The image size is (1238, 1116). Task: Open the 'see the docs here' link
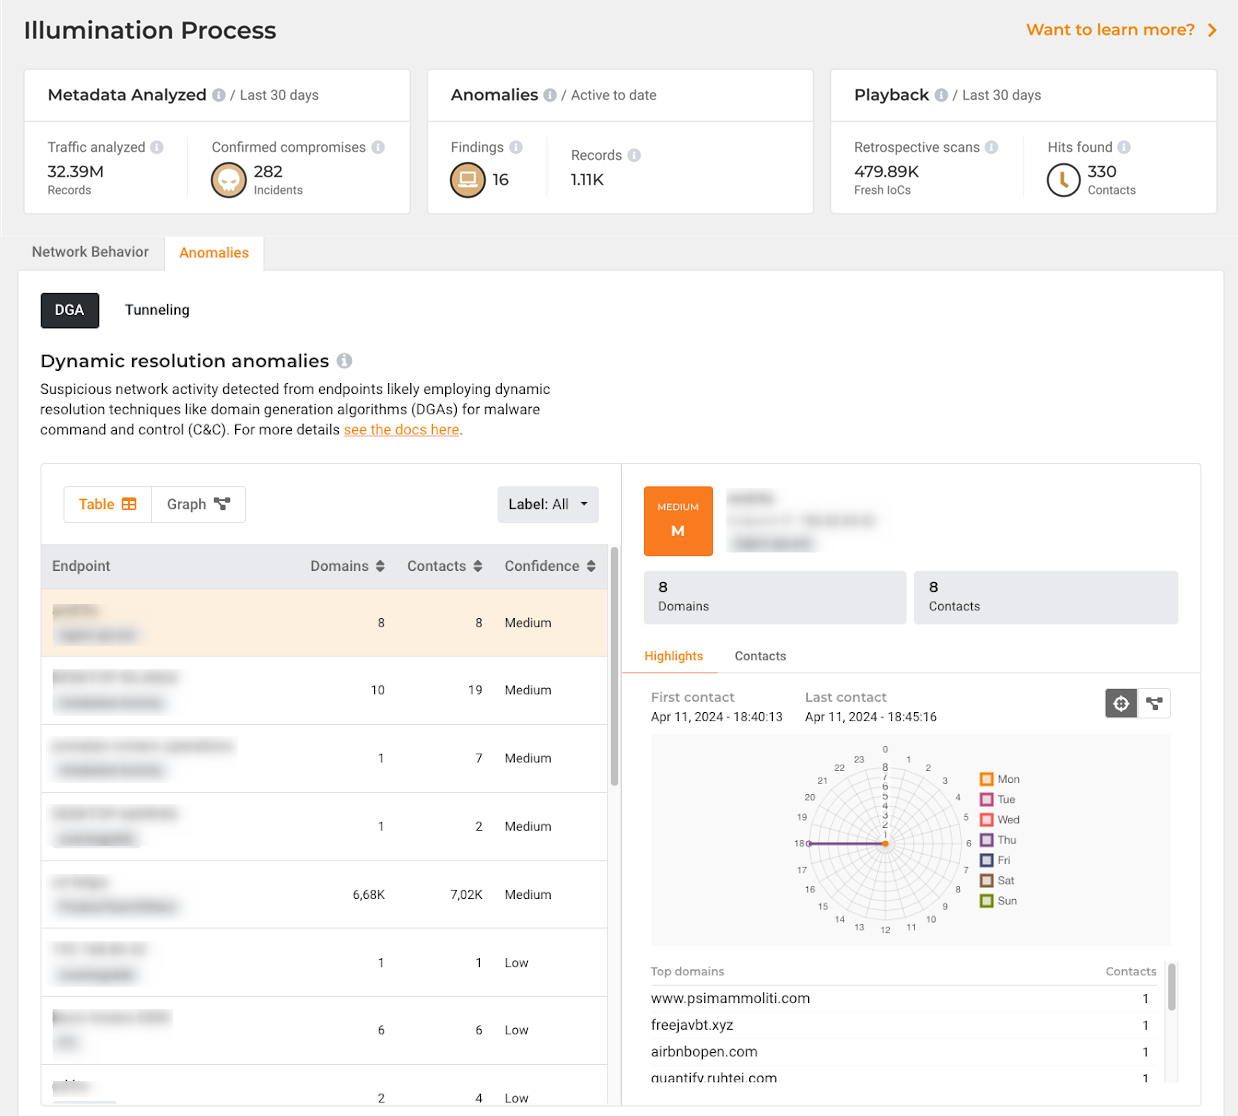401,430
